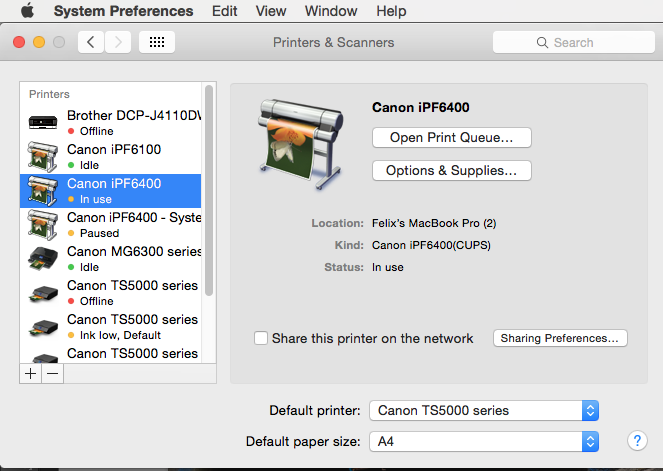663x471 pixels.
Task: Click the Sharing Preferences button
Action: (x=560, y=339)
